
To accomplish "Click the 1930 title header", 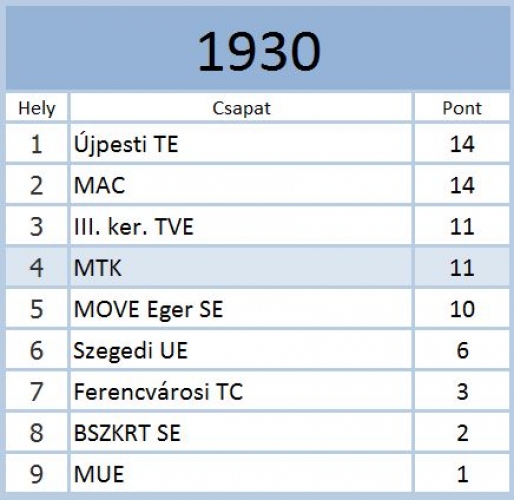I will pyautogui.click(x=258, y=49).
